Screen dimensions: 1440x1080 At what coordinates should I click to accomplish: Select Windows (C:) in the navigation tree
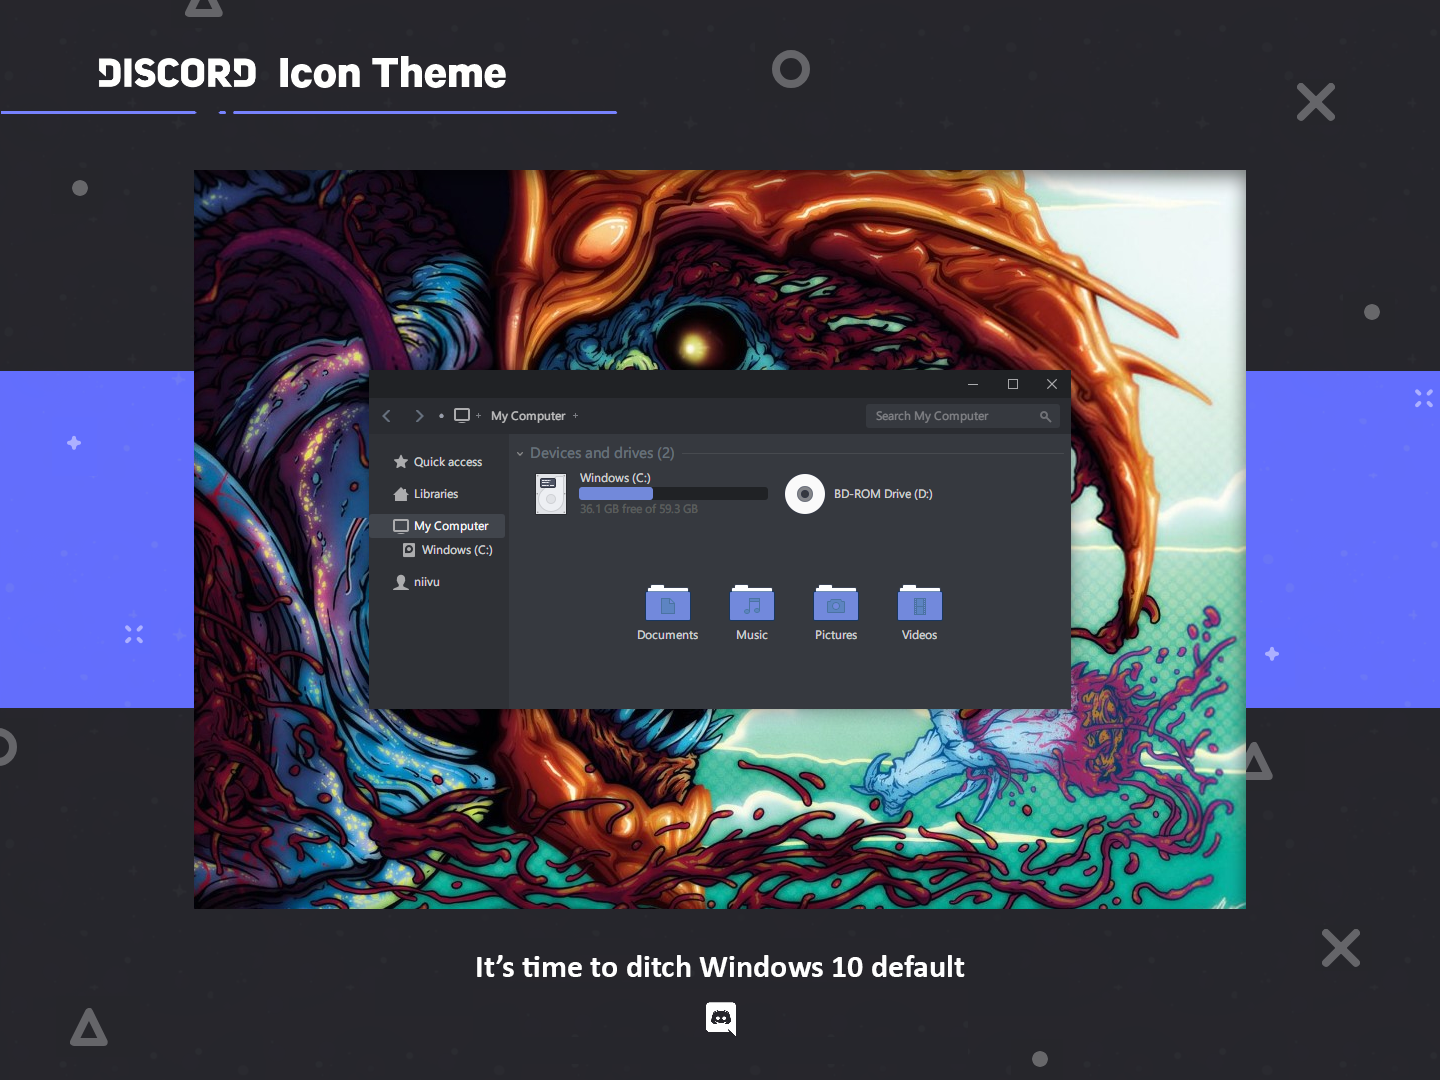coord(457,550)
